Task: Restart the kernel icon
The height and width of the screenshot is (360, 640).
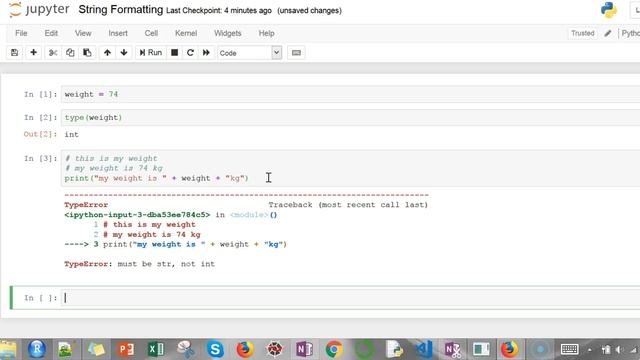Action: click(x=190, y=53)
